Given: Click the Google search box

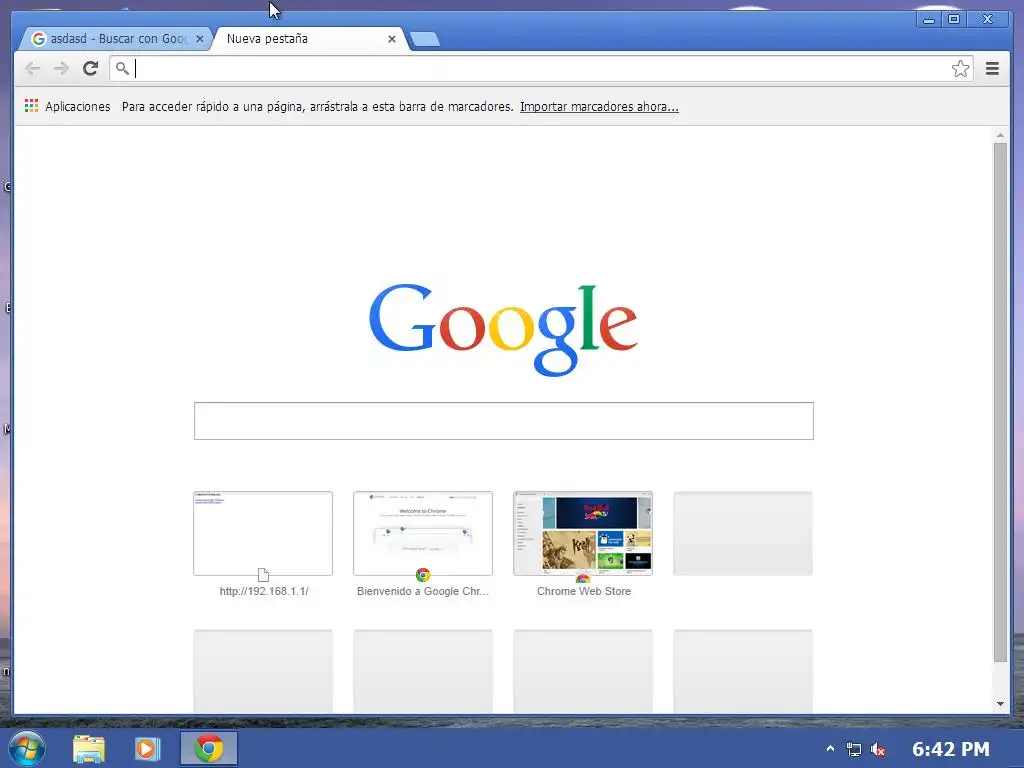Looking at the screenshot, I should [x=504, y=421].
